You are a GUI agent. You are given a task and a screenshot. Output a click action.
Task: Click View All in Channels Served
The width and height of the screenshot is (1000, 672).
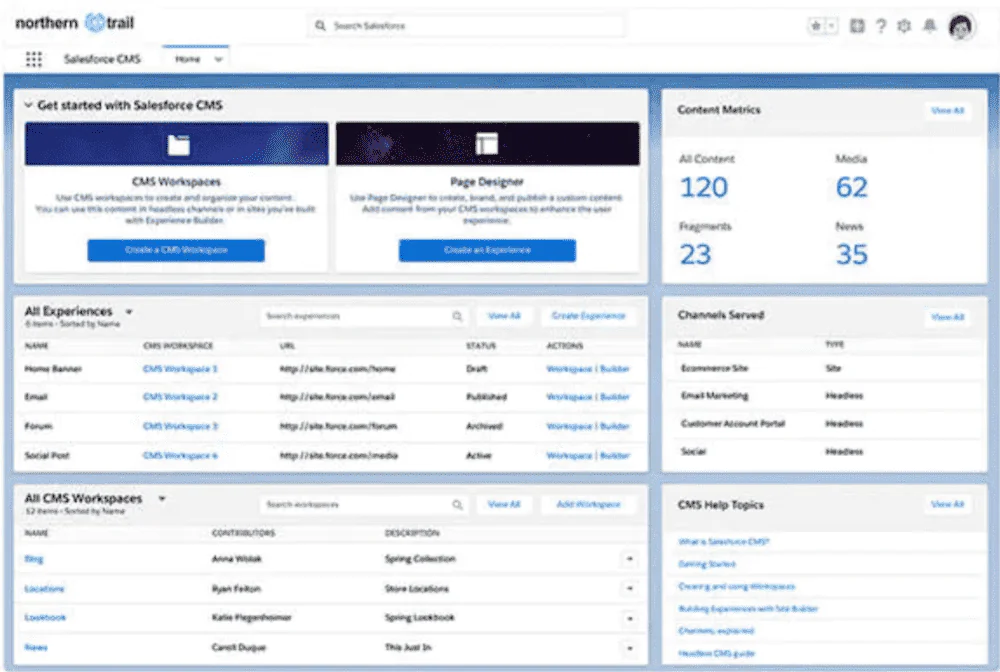coord(947,317)
